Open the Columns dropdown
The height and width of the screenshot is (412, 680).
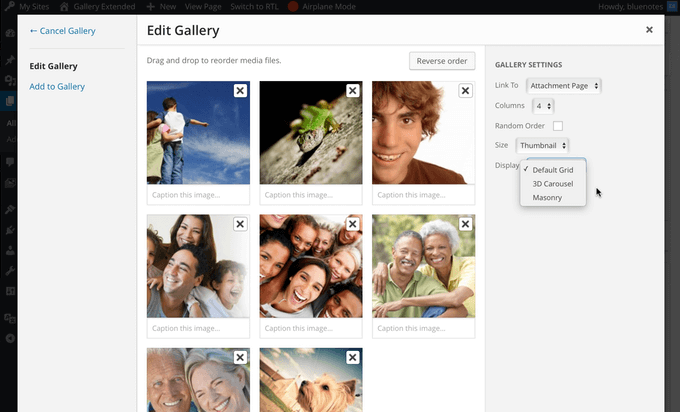[x=543, y=106]
